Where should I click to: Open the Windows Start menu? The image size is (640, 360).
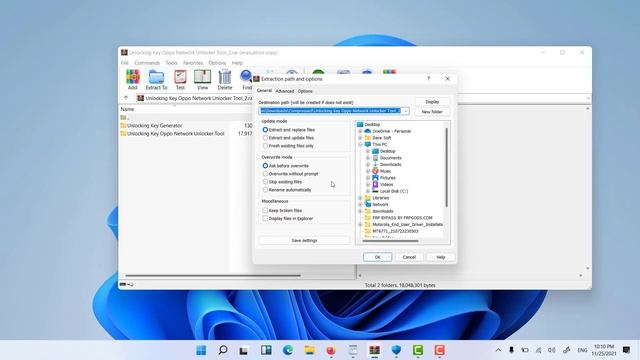tap(201, 350)
